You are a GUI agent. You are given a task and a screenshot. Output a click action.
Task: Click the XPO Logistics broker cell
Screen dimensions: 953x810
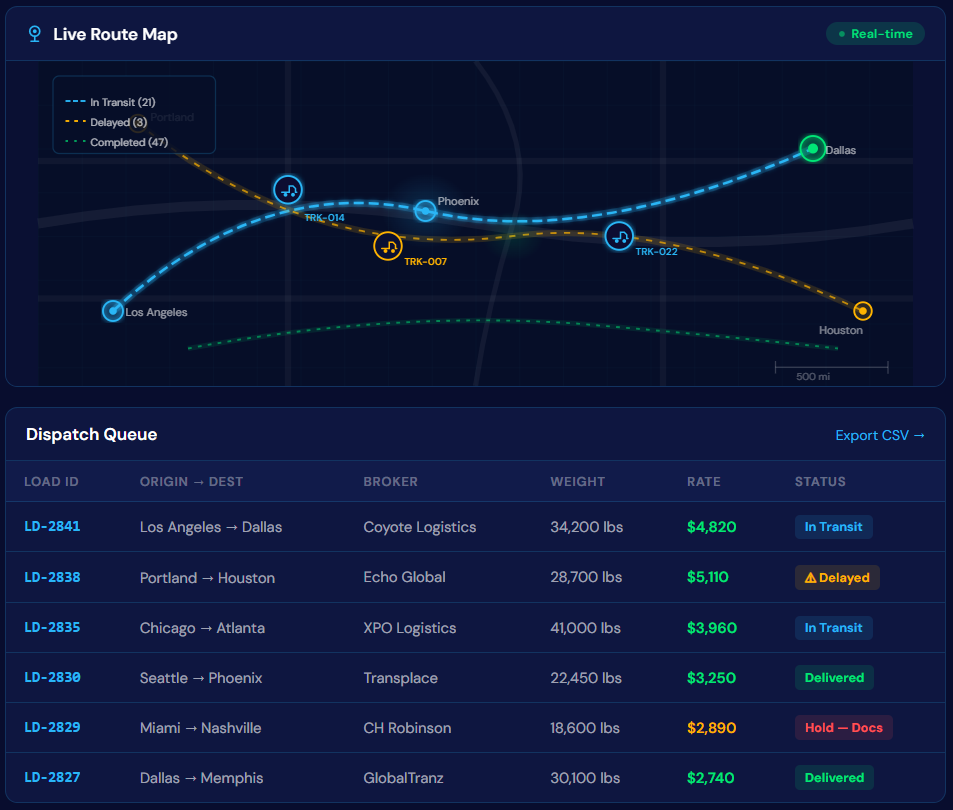[x=410, y=628]
